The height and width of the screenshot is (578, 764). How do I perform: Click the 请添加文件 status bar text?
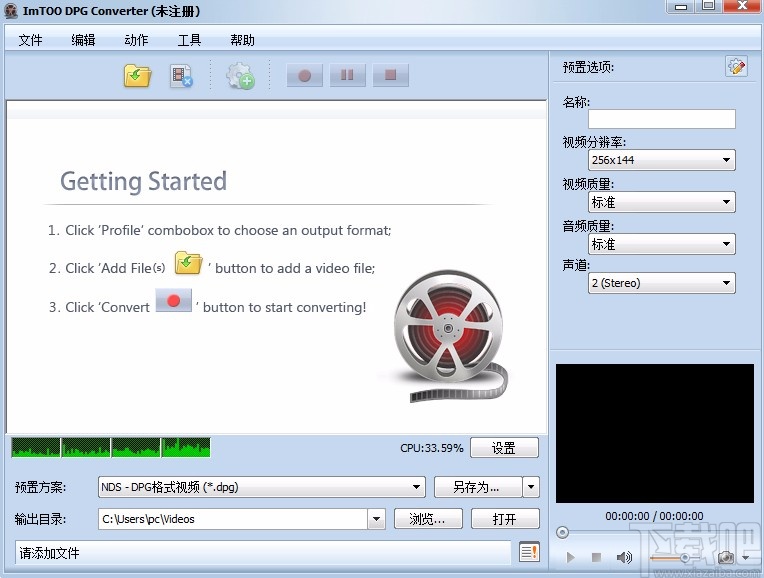49,553
